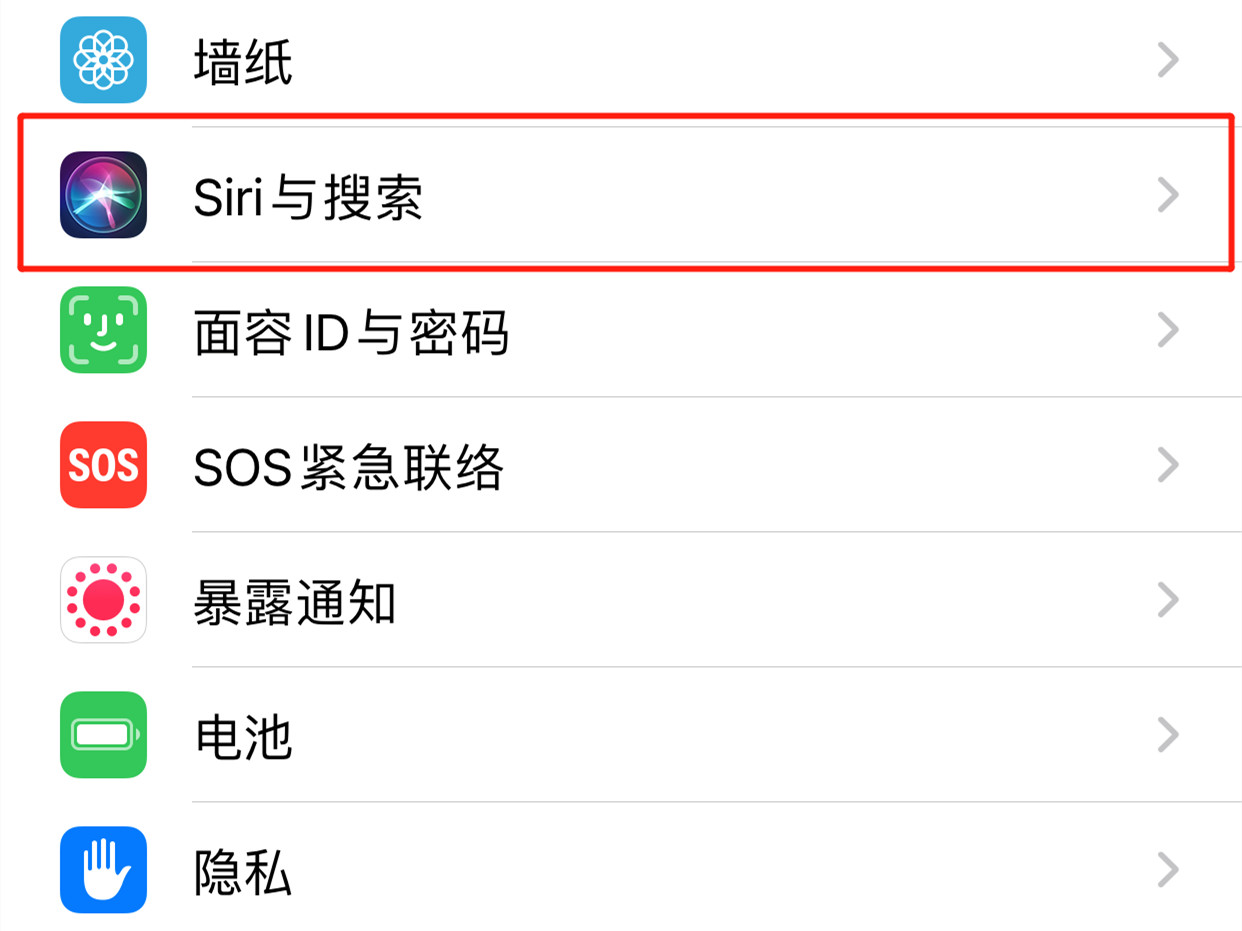Tap the Siri orb icon

[103, 195]
